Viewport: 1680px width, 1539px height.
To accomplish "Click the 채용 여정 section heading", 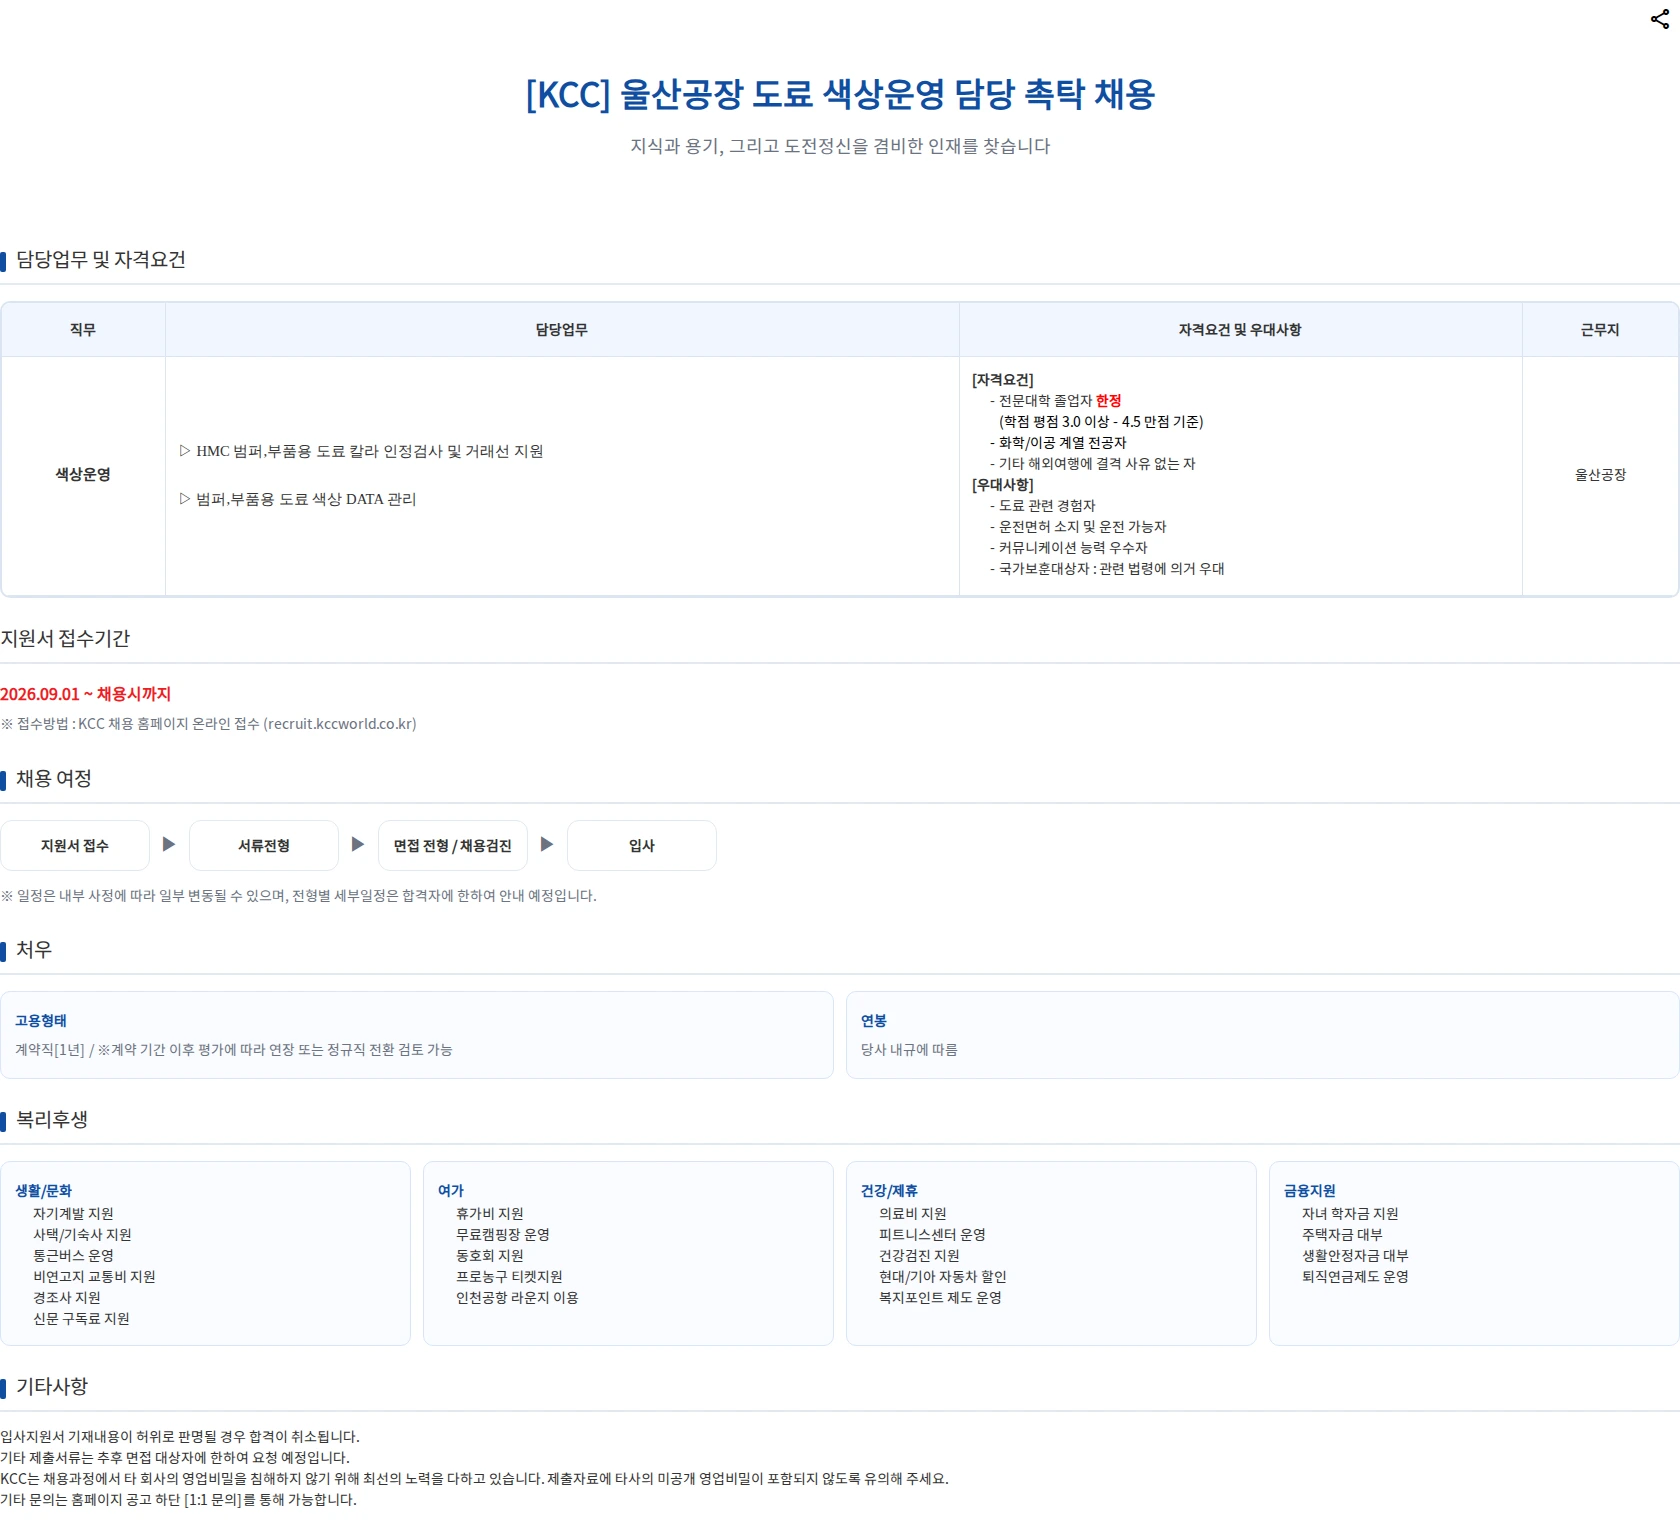I will [x=54, y=779].
